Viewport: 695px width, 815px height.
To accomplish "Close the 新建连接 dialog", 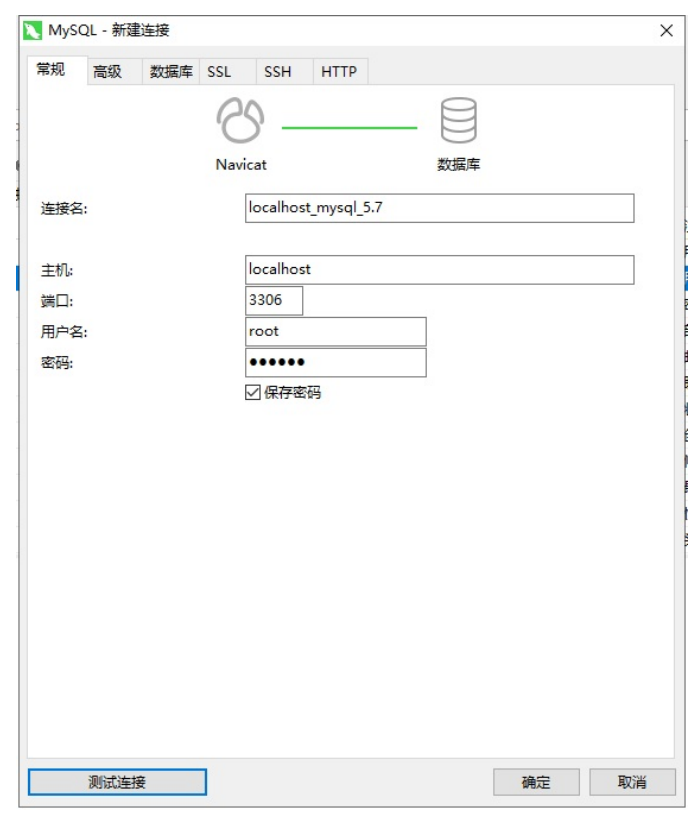I will 666,31.
